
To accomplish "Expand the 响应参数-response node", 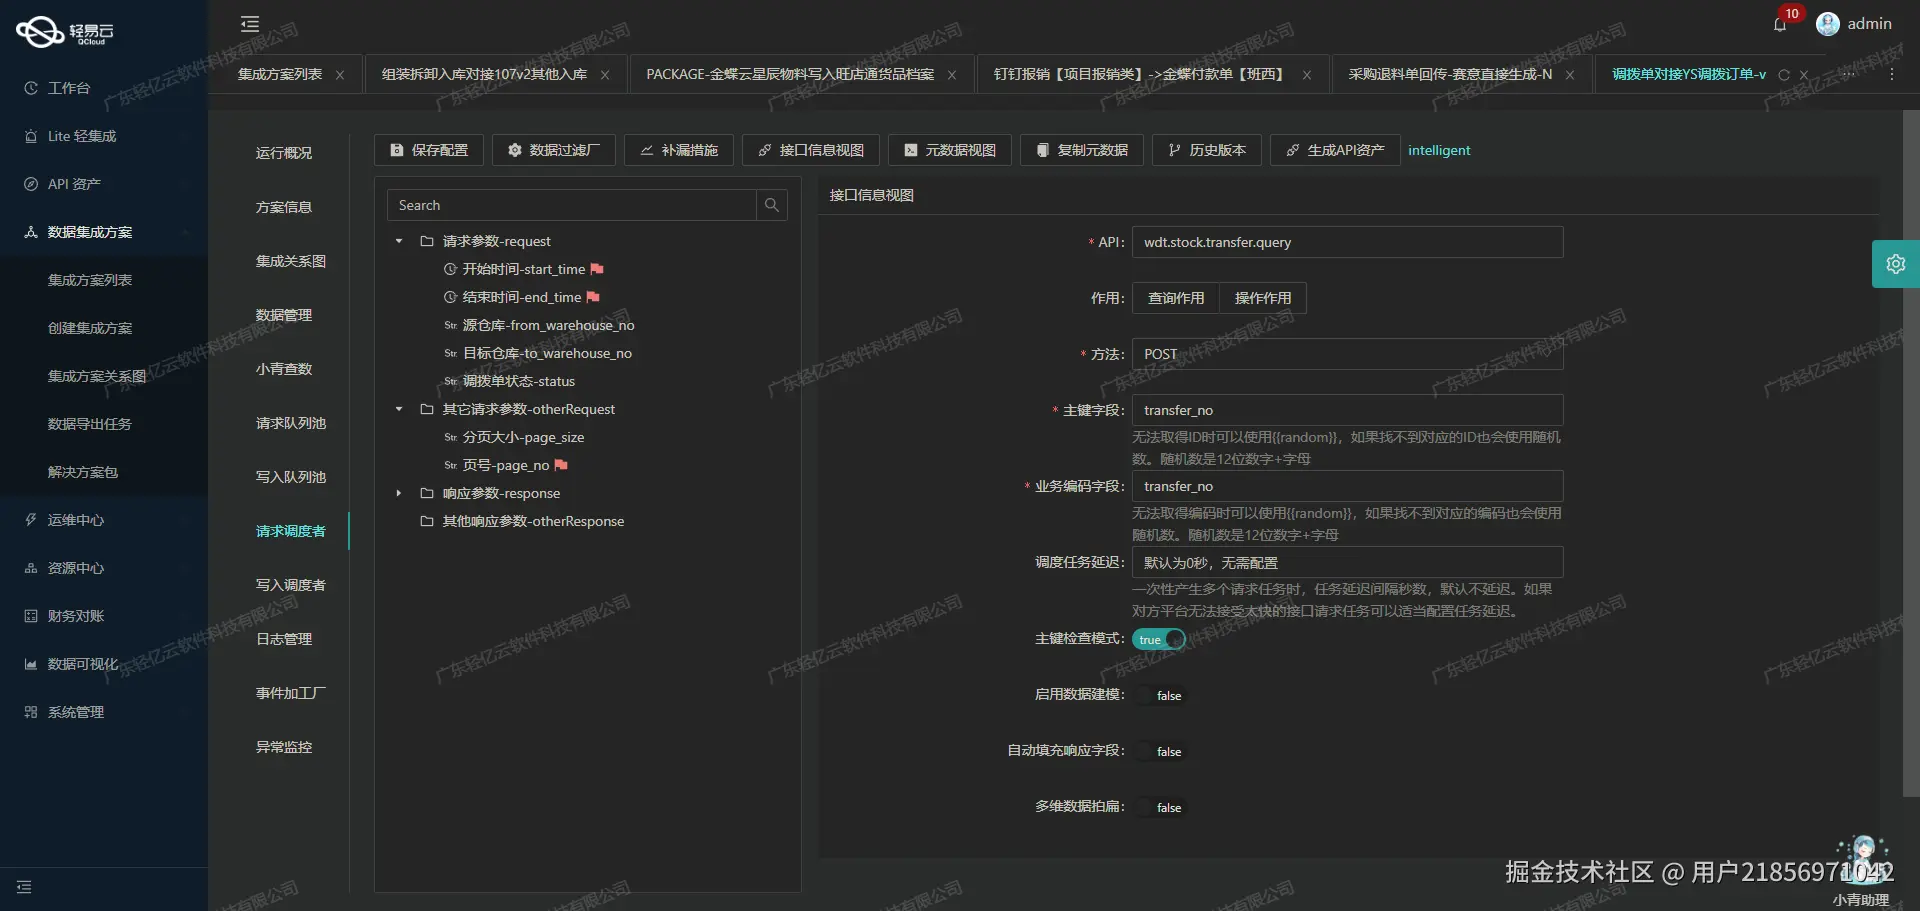I will click(x=399, y=493).
